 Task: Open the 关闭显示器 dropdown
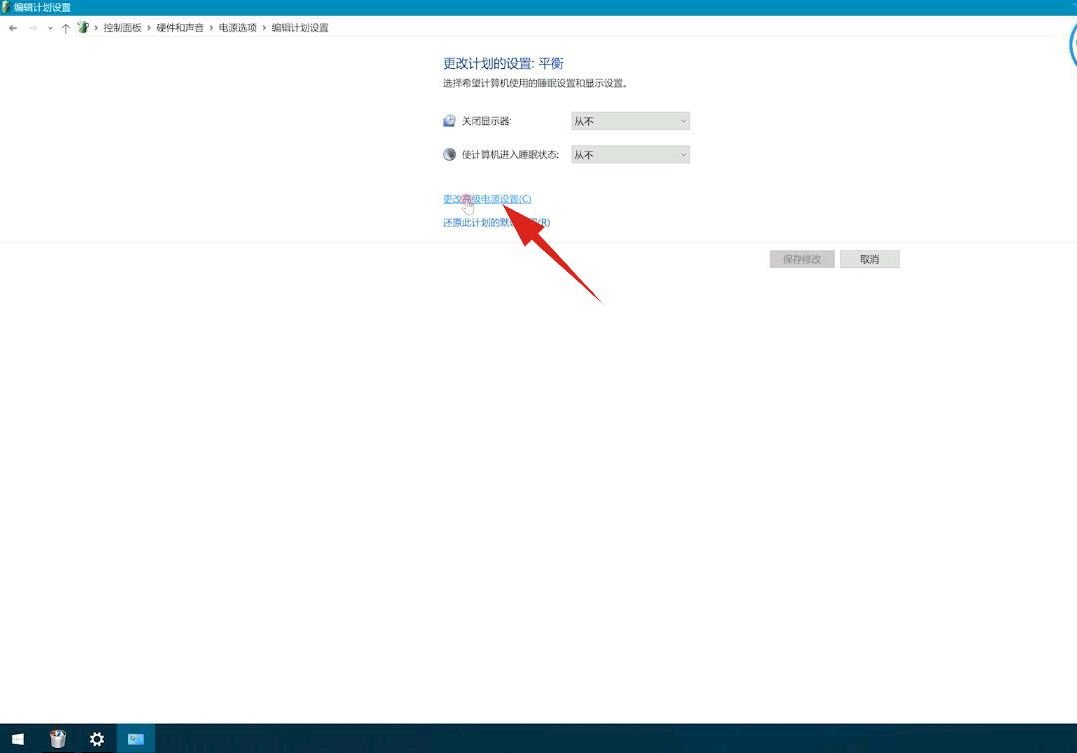tap(630, 121)
